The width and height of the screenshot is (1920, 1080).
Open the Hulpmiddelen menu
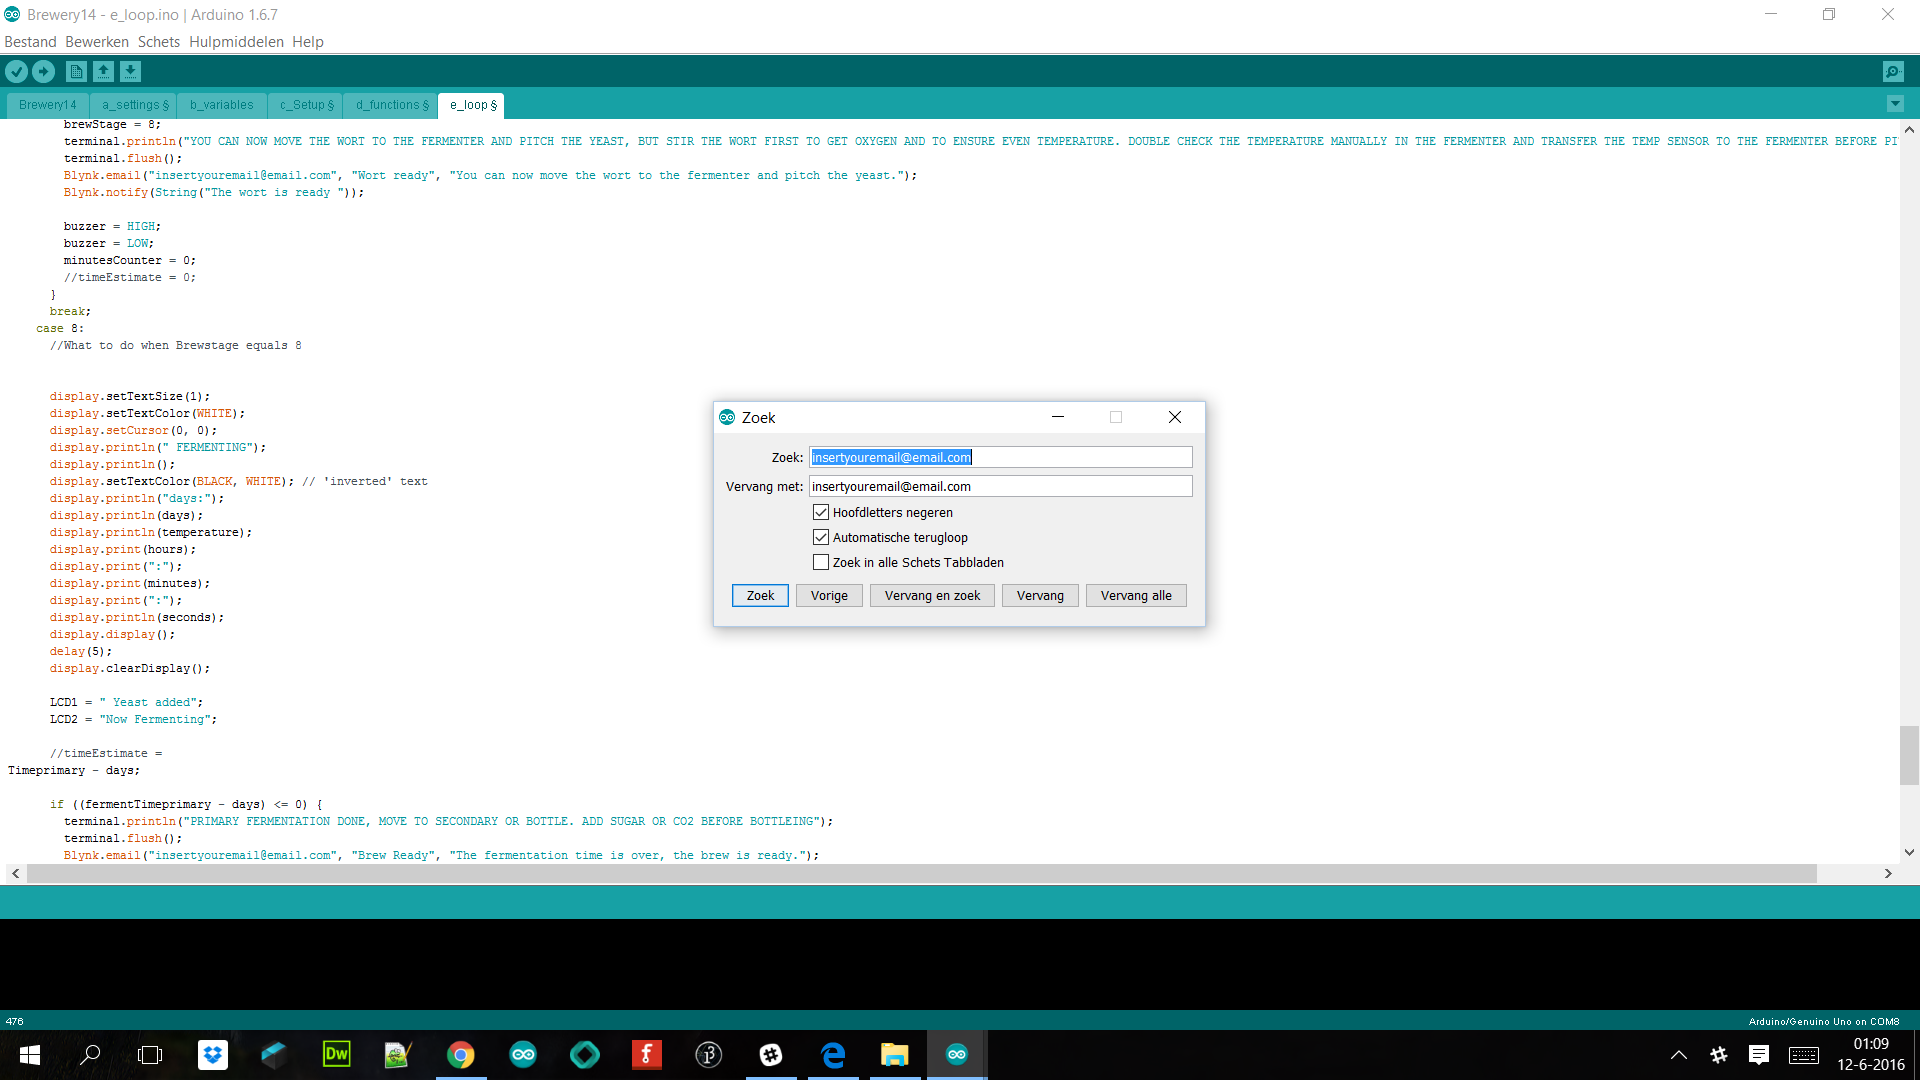pos(236,42)
